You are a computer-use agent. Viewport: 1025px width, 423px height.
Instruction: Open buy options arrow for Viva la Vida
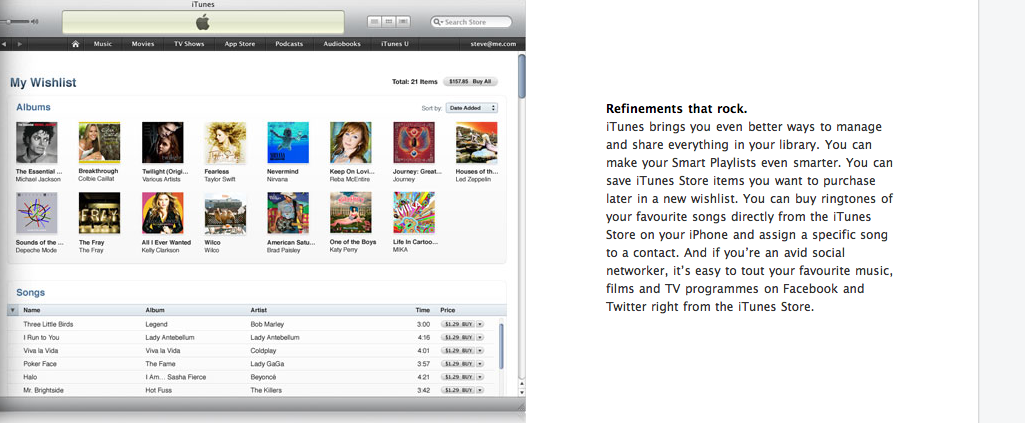[x=480, y=350]
